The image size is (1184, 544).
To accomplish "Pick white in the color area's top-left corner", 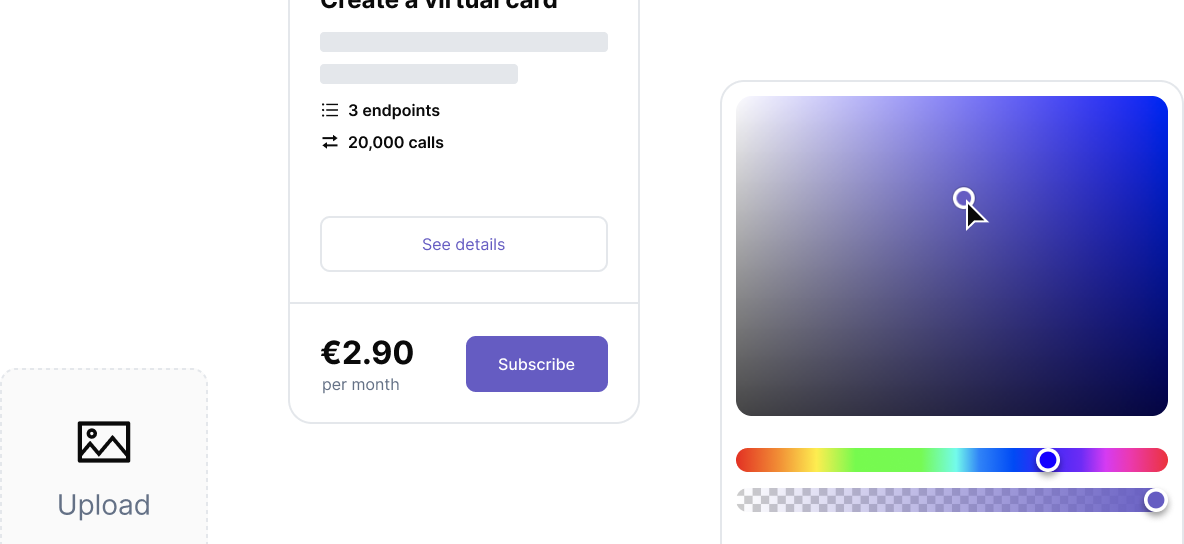I will [x=741, y=101].
